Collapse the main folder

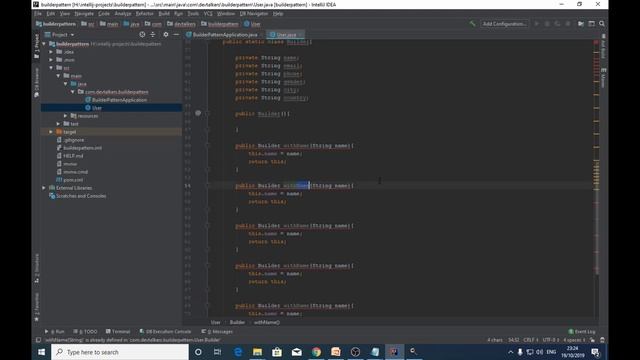coord(58,76)
